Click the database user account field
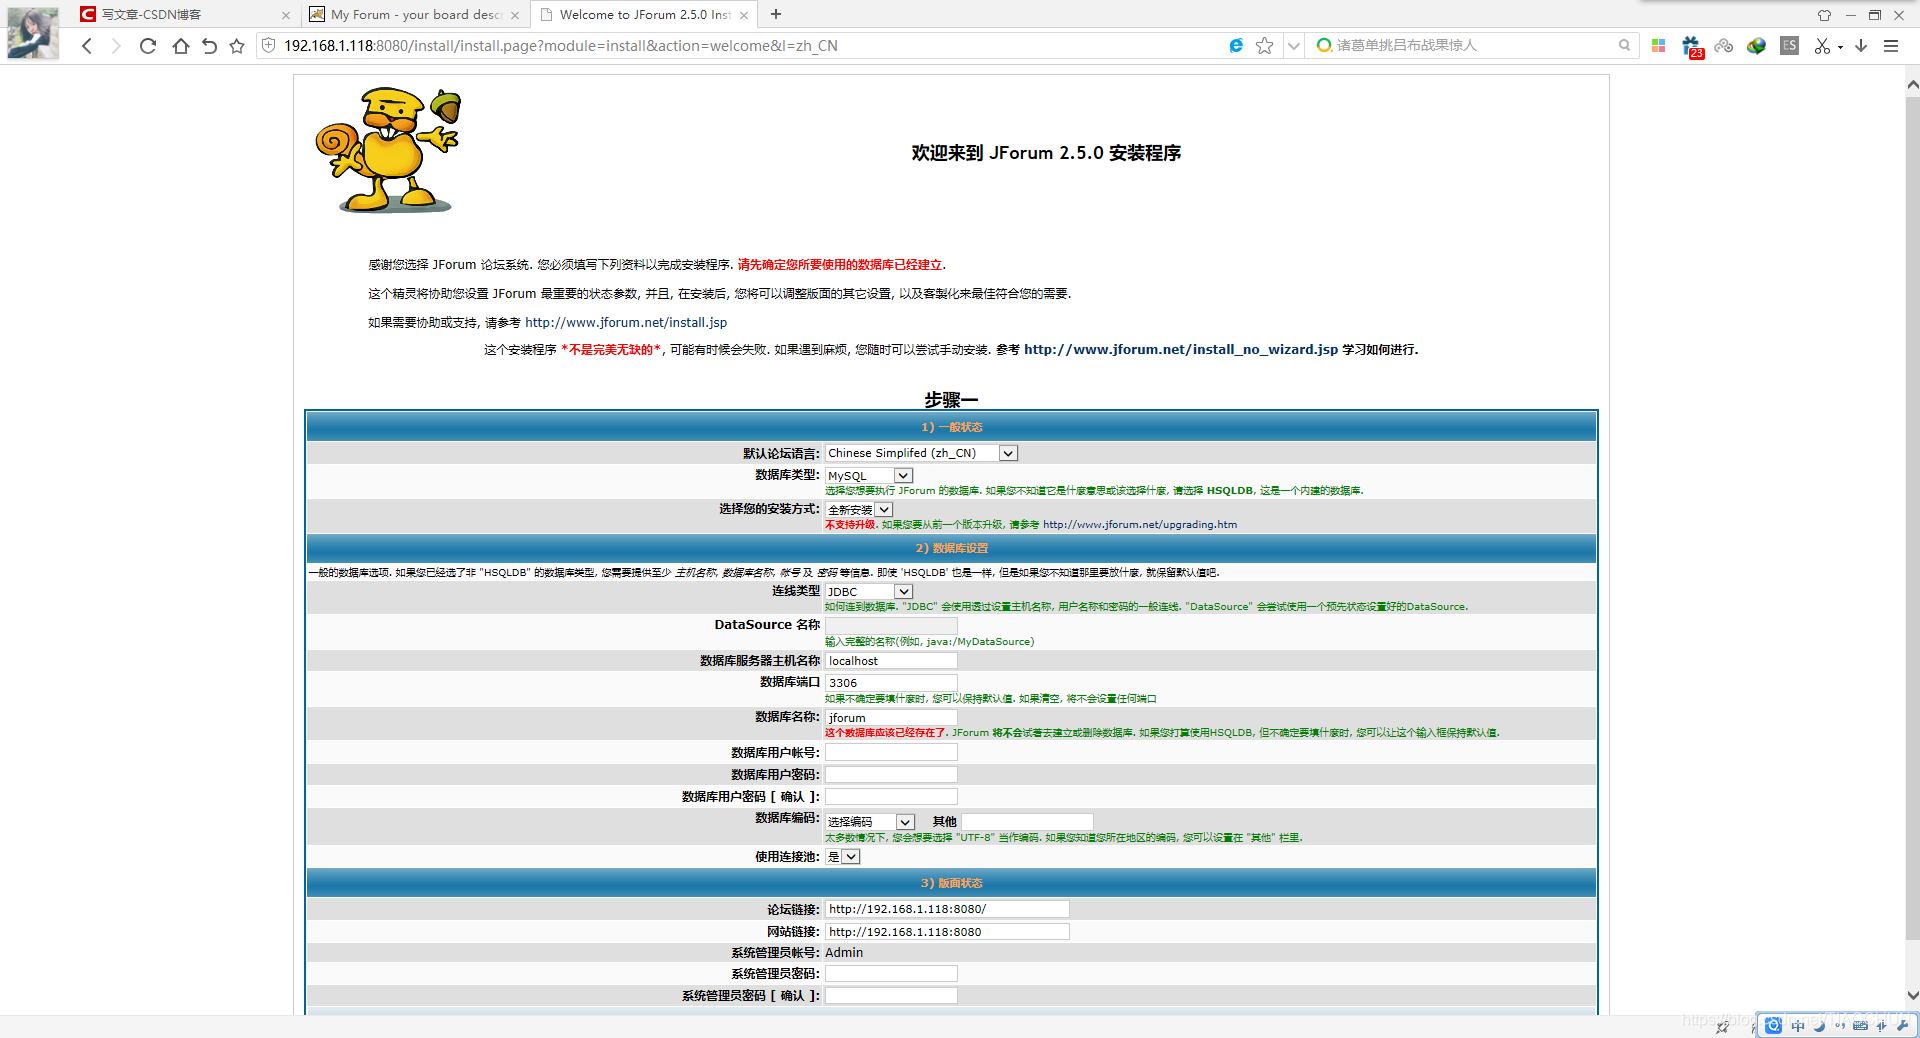This screenshot has height=1038, width=1920. coord(891,753)
